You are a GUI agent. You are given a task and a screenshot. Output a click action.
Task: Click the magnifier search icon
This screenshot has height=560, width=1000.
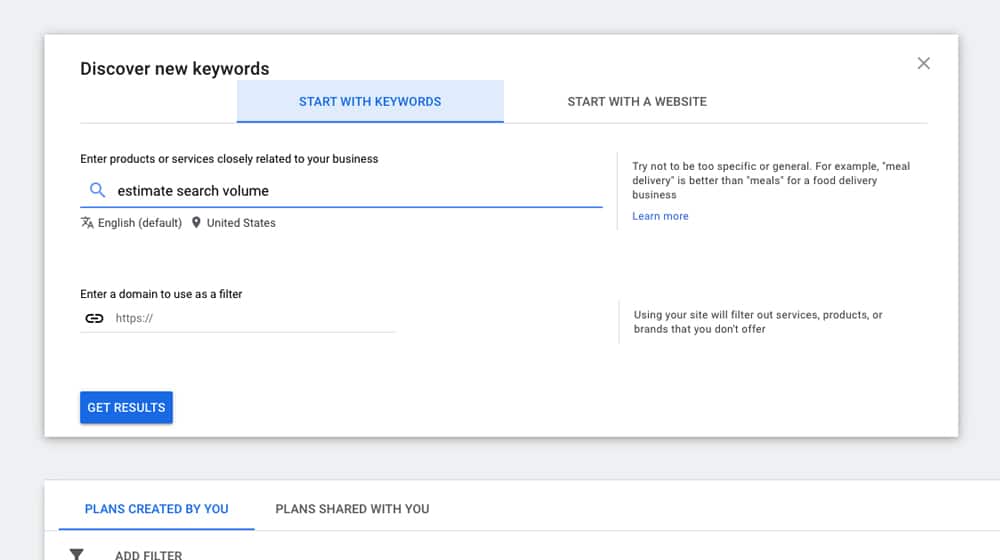point(97,190)
